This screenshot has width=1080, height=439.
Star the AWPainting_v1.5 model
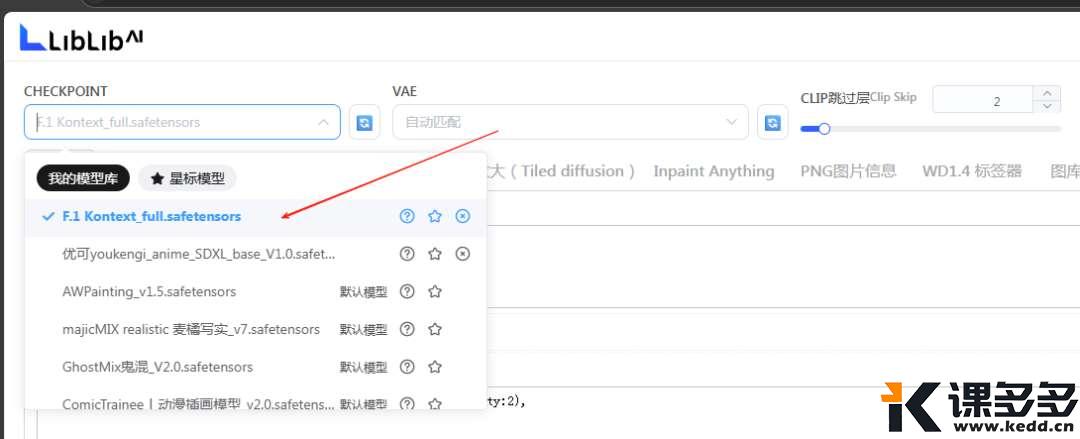click(x=435, y=292)
